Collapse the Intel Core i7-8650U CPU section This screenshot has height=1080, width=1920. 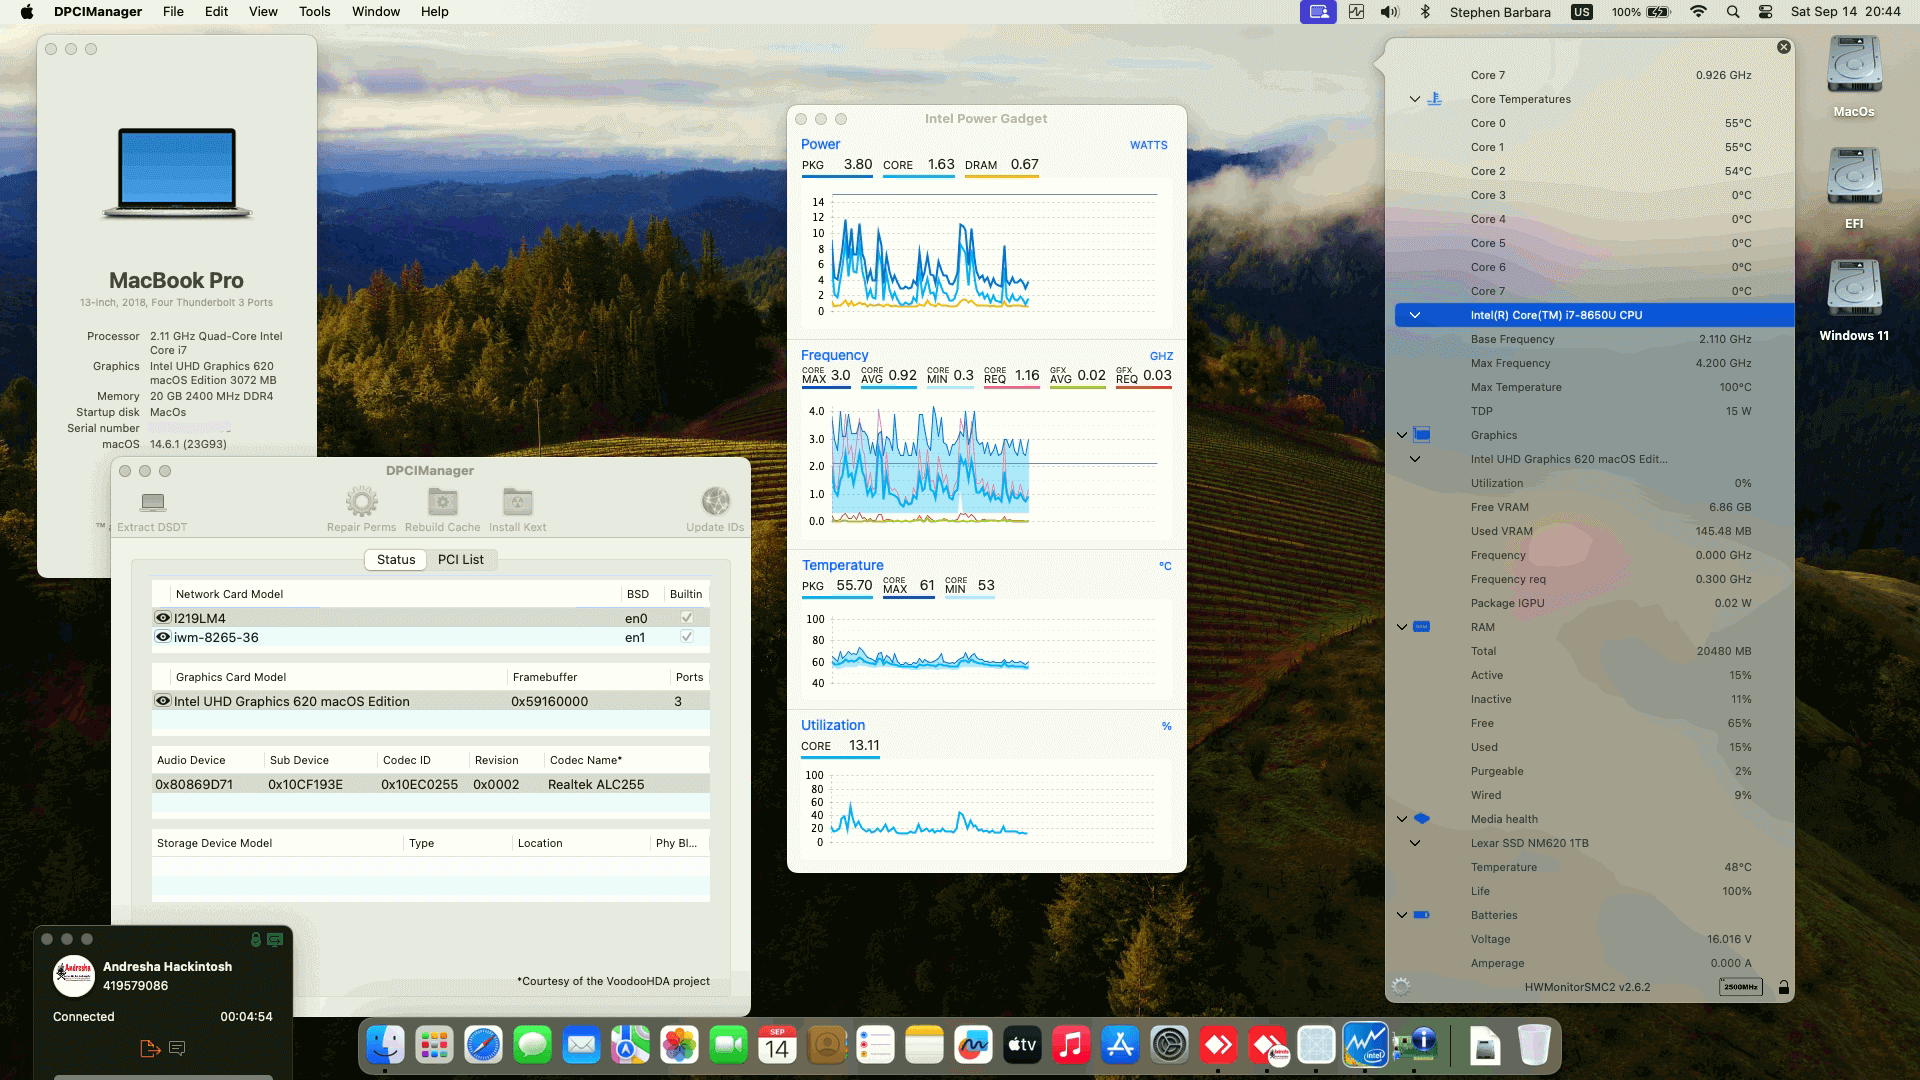[x=1414, y=314]
